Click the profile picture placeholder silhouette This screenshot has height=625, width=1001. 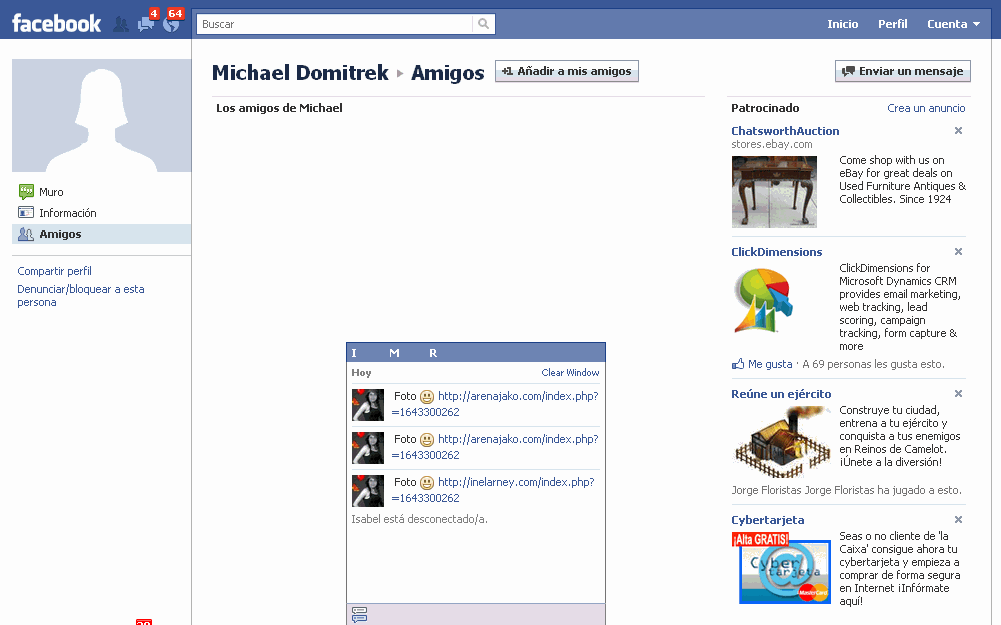(102, 116)
